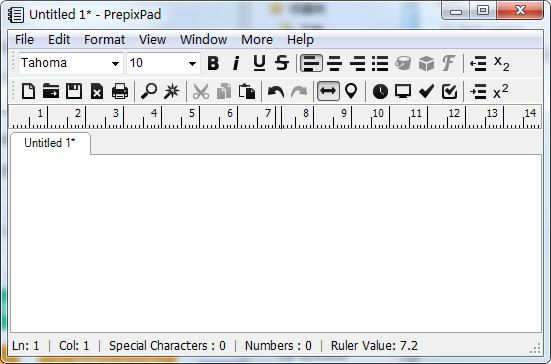Insert time with clock icon
This screenshot has width=551, height=364.
380,92
